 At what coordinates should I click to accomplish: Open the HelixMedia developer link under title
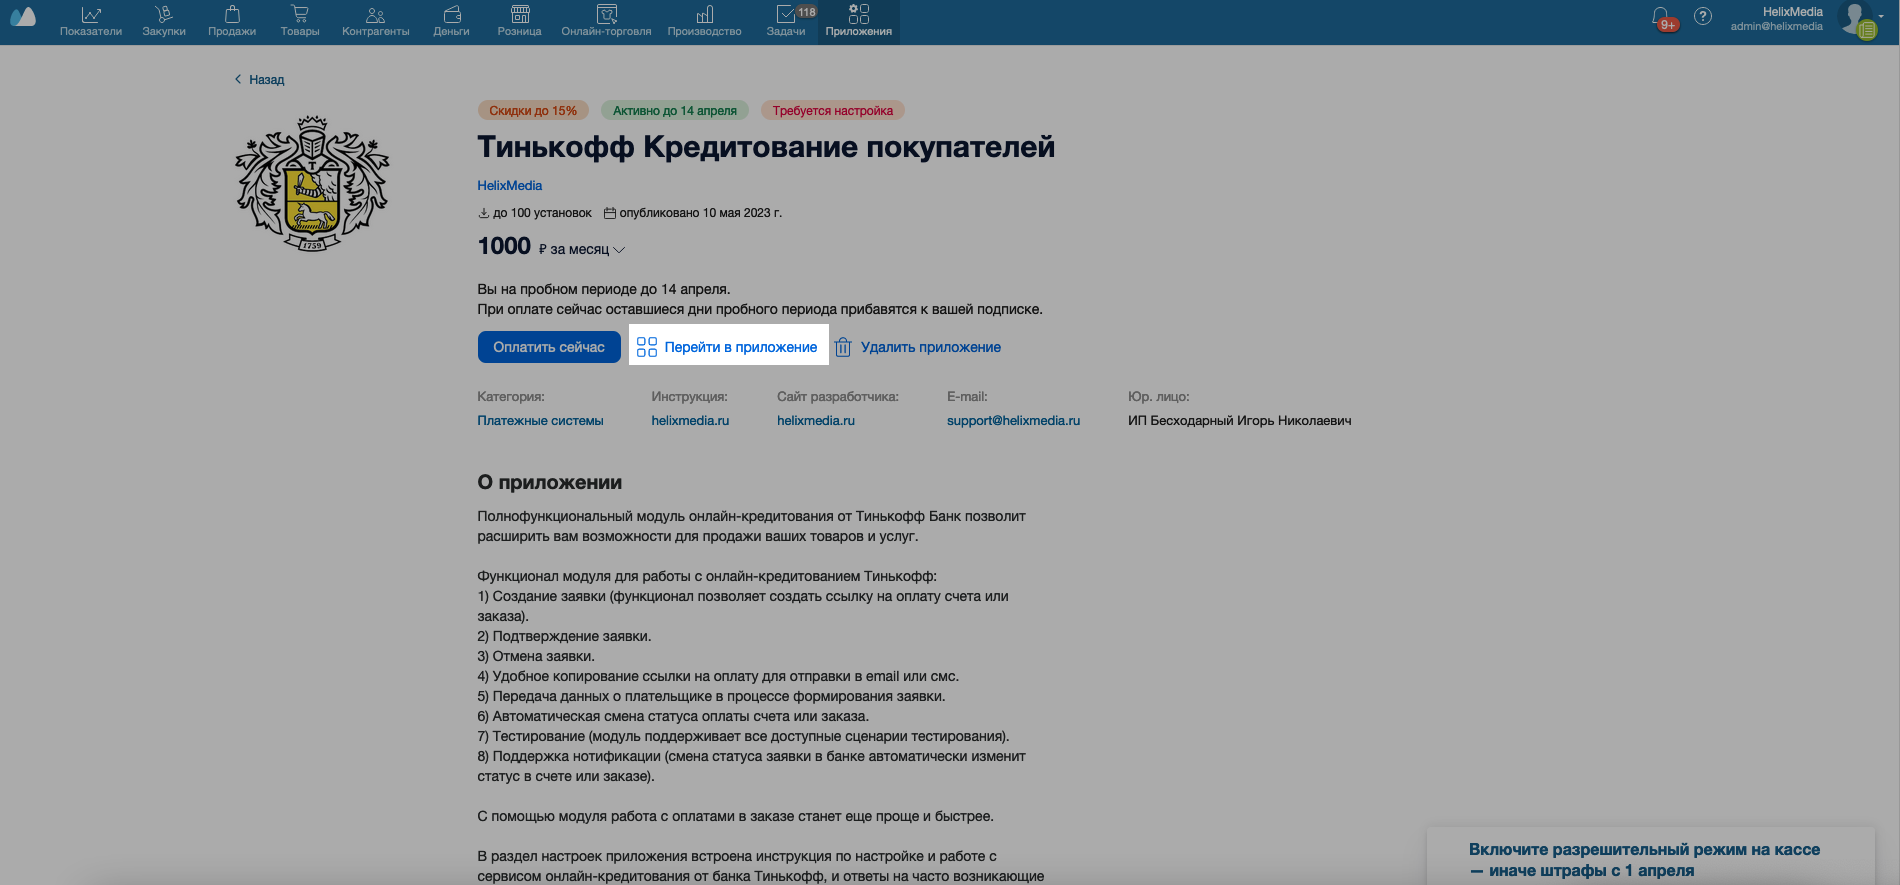pyautogui.click(x=510, y=186)
